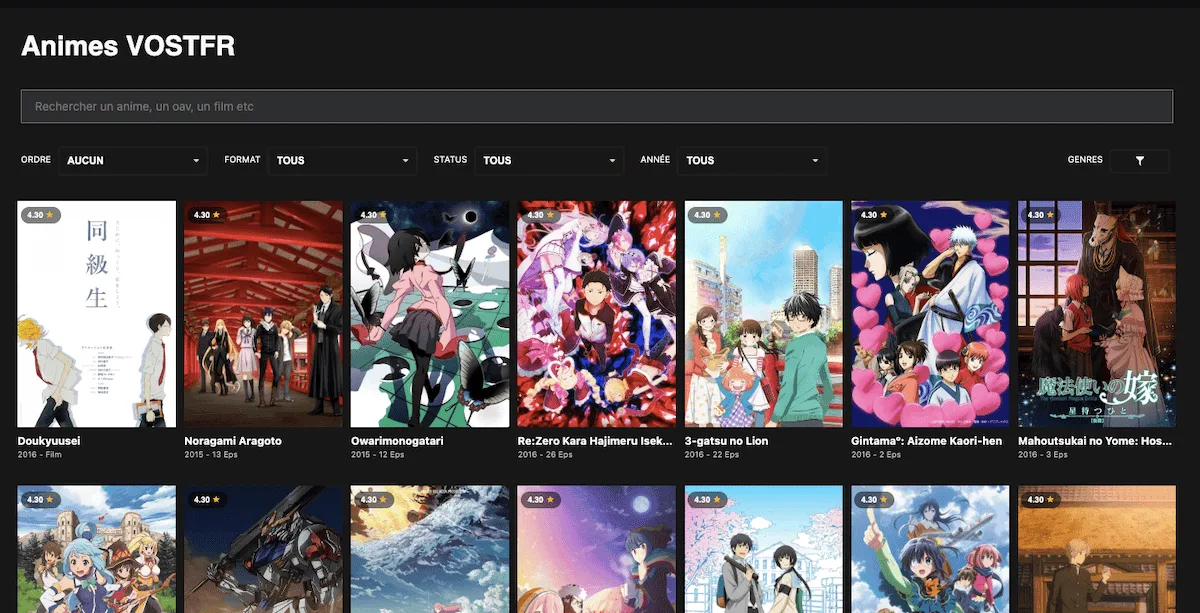Expand the Ordre dropdown set to Aucun

point(133,160)
